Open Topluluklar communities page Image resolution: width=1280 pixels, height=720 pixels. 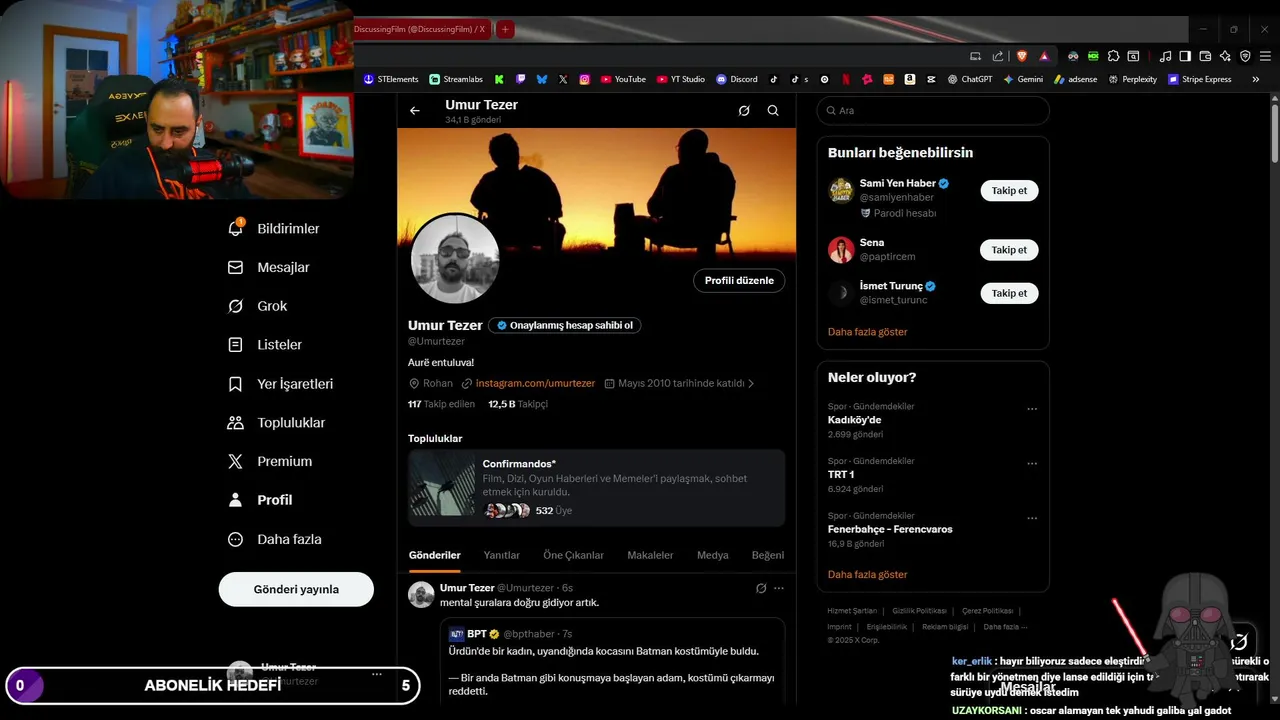pyautogui.click(x=277, y=423)
